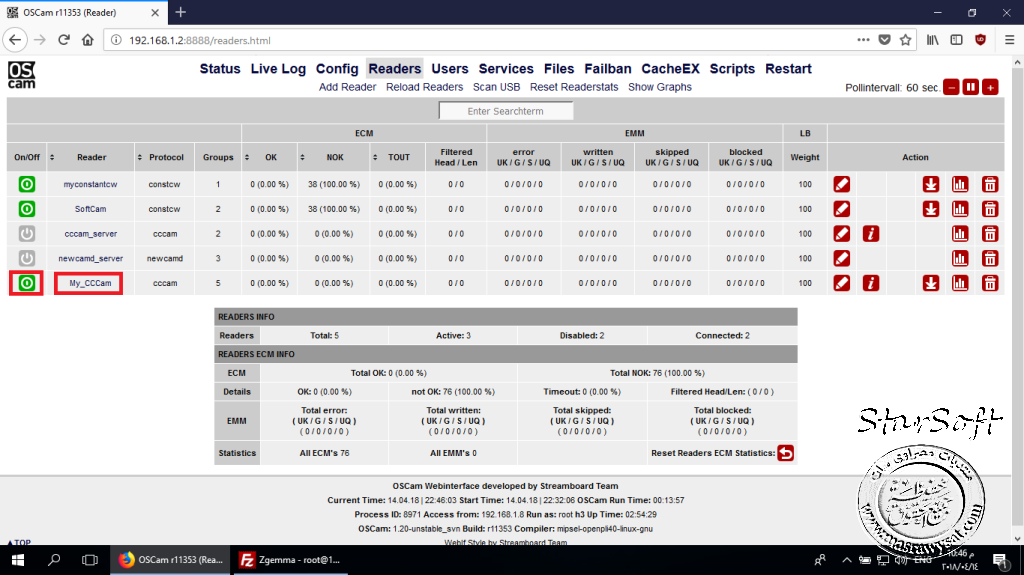Decrease the poll interval

952,88
